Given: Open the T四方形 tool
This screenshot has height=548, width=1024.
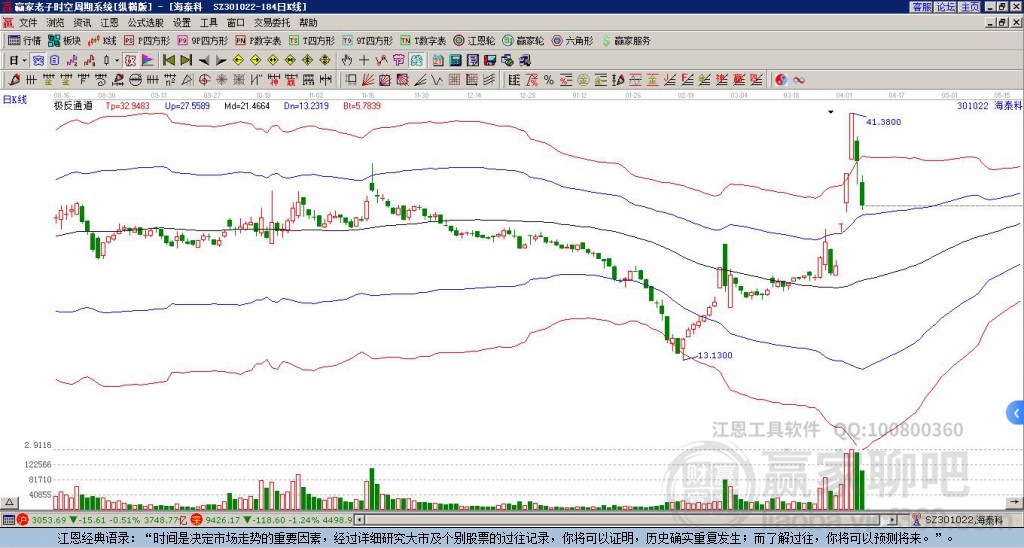Looking at the screenshot, I should (312, 40).
